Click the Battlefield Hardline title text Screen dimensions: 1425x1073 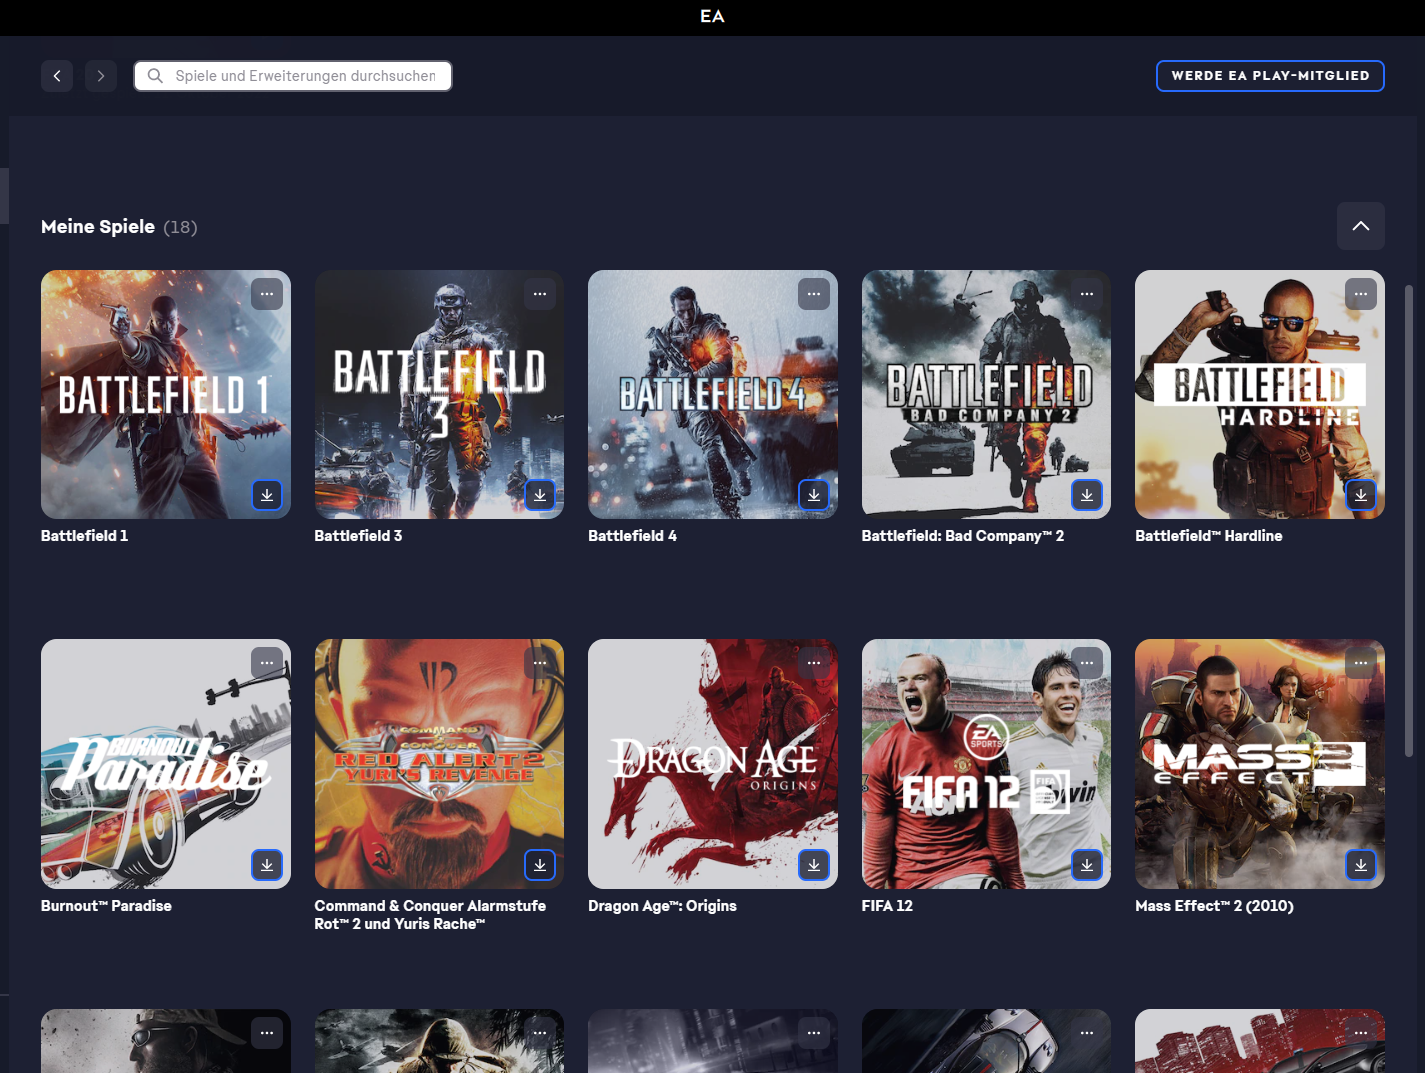1209,536
